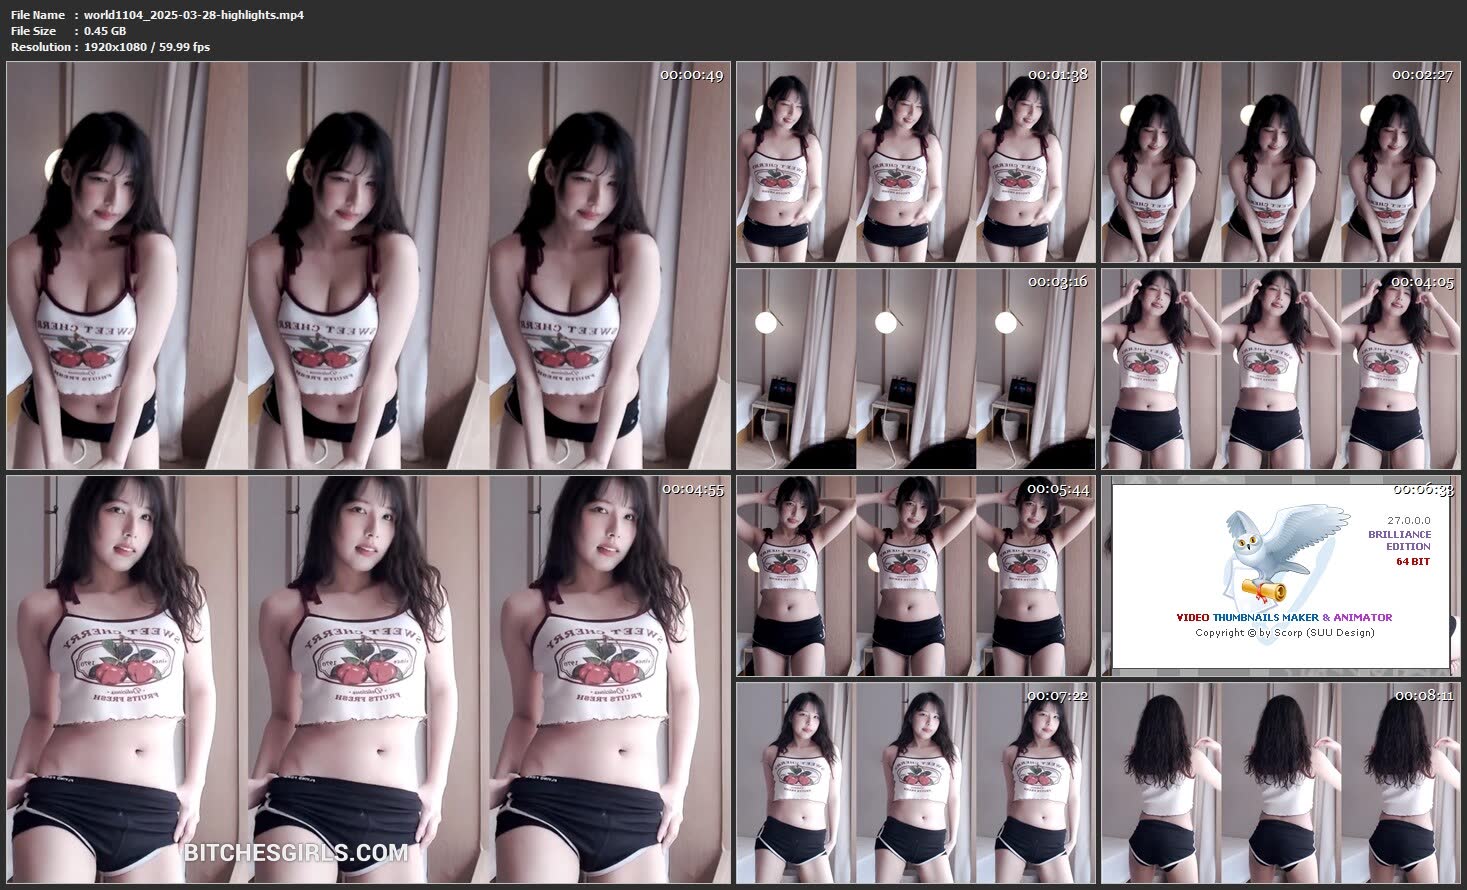
Task: Click the File Size value 0.45 GB
Action: coord(105,31)
